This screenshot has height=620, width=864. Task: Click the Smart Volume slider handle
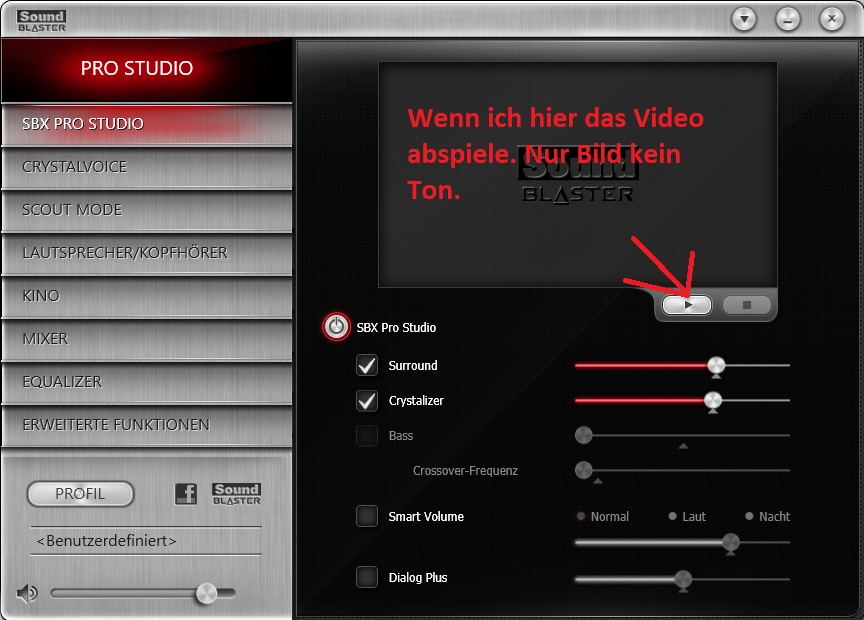point(731,542)
